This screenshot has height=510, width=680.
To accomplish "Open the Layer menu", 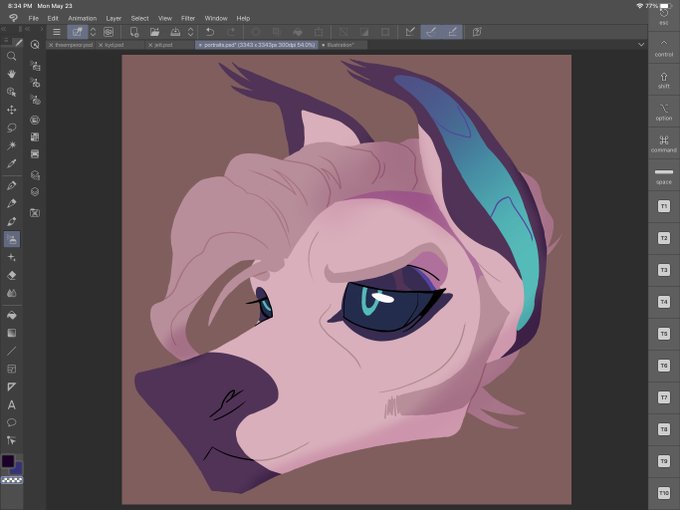I will tap(114, 19).
